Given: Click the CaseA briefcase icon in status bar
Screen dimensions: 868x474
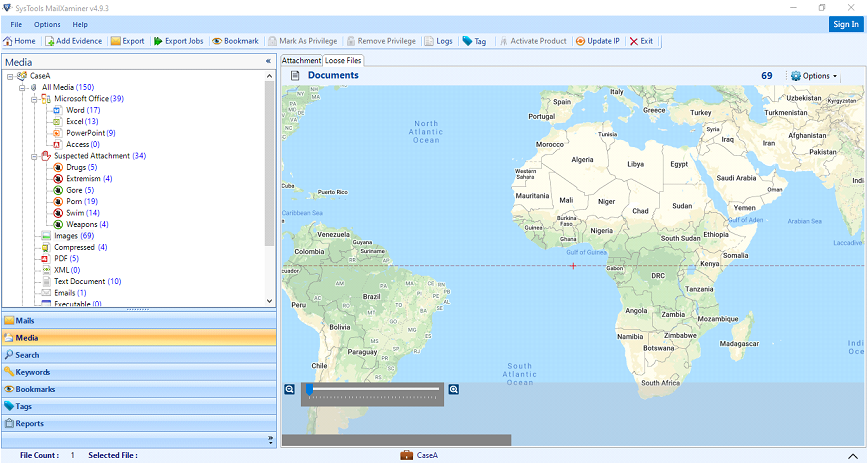Looking at the screenshot, I should 406,455.
